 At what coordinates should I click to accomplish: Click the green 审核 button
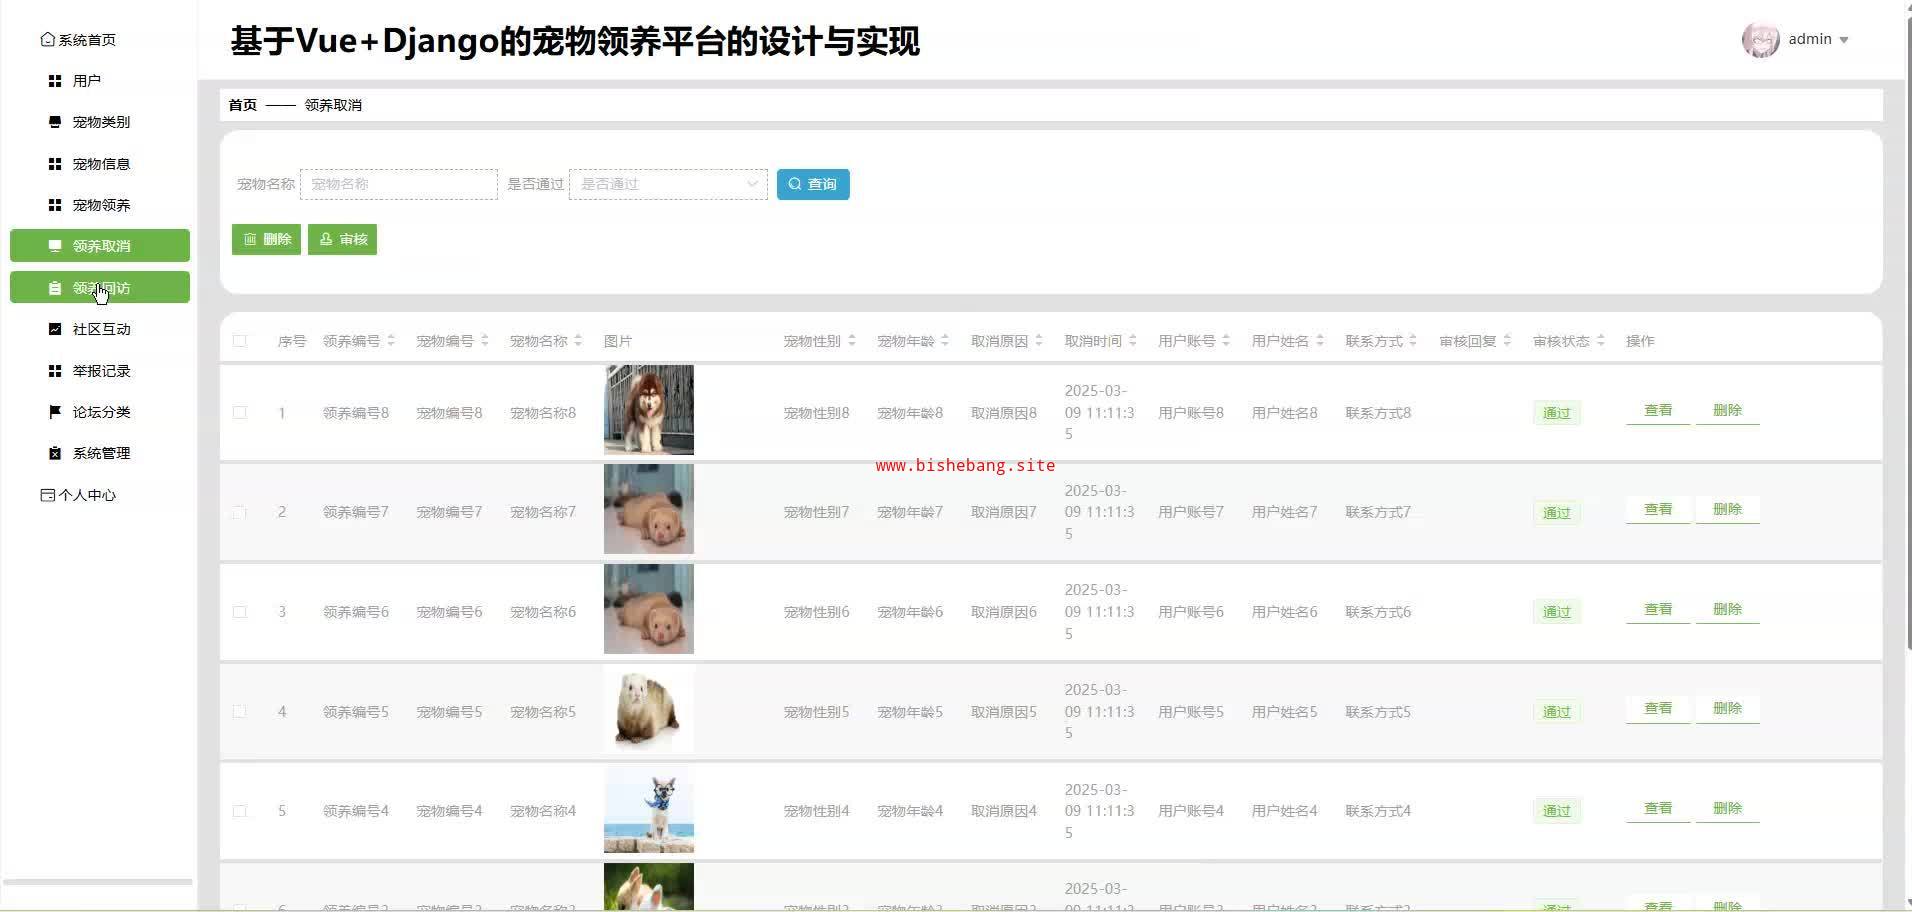pos(342,239)
